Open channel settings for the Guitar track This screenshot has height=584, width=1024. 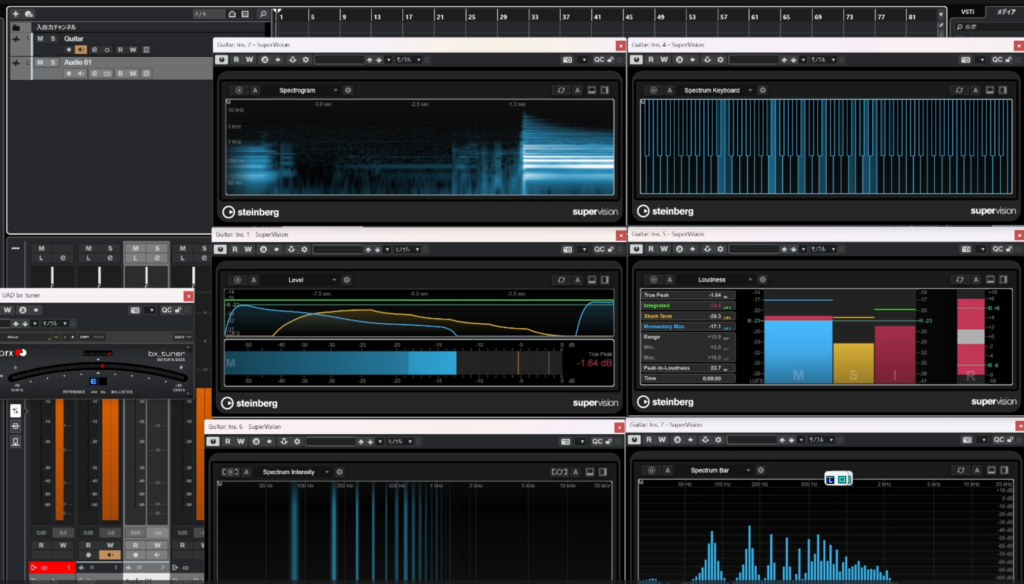pyautogui.click(x=94, y=50)
